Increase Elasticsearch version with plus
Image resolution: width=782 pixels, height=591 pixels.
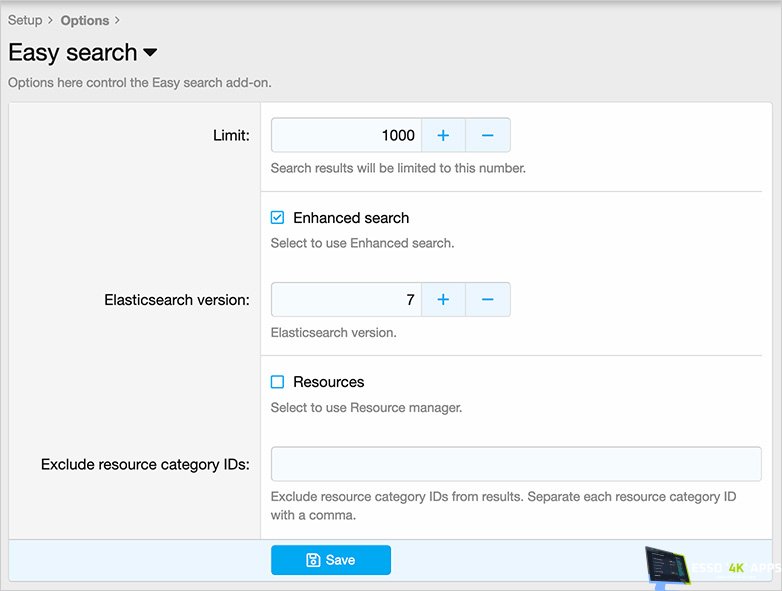[x=443, y=299]
